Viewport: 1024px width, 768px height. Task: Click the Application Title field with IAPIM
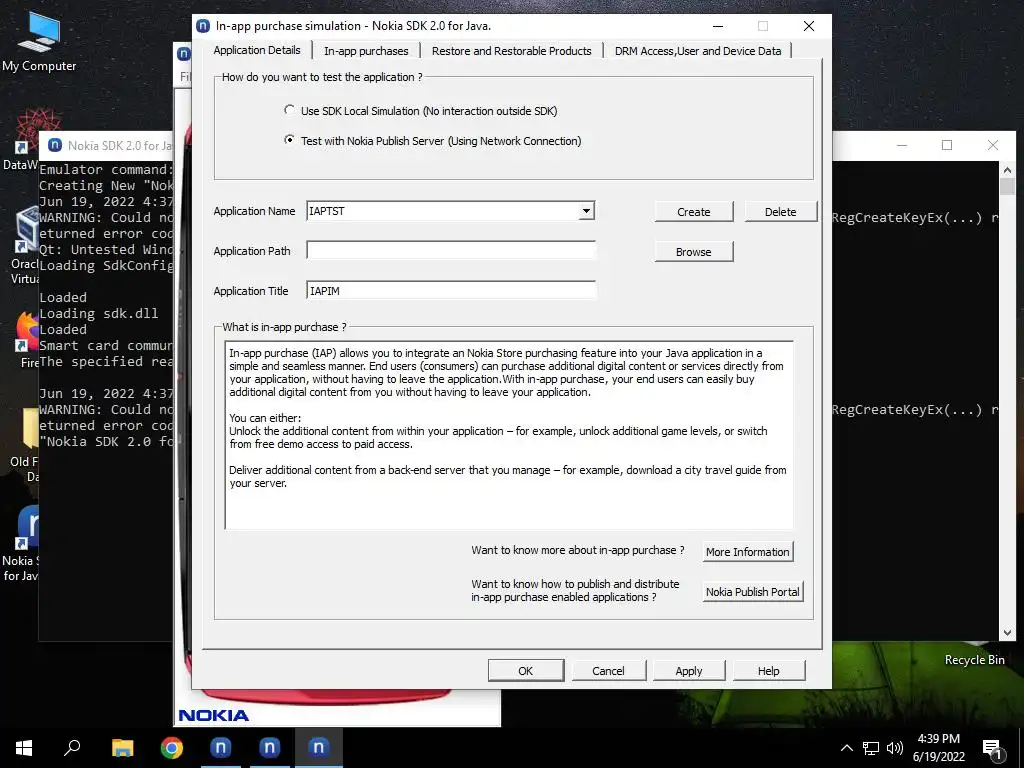pyautogui.click(x=451, y=291)
